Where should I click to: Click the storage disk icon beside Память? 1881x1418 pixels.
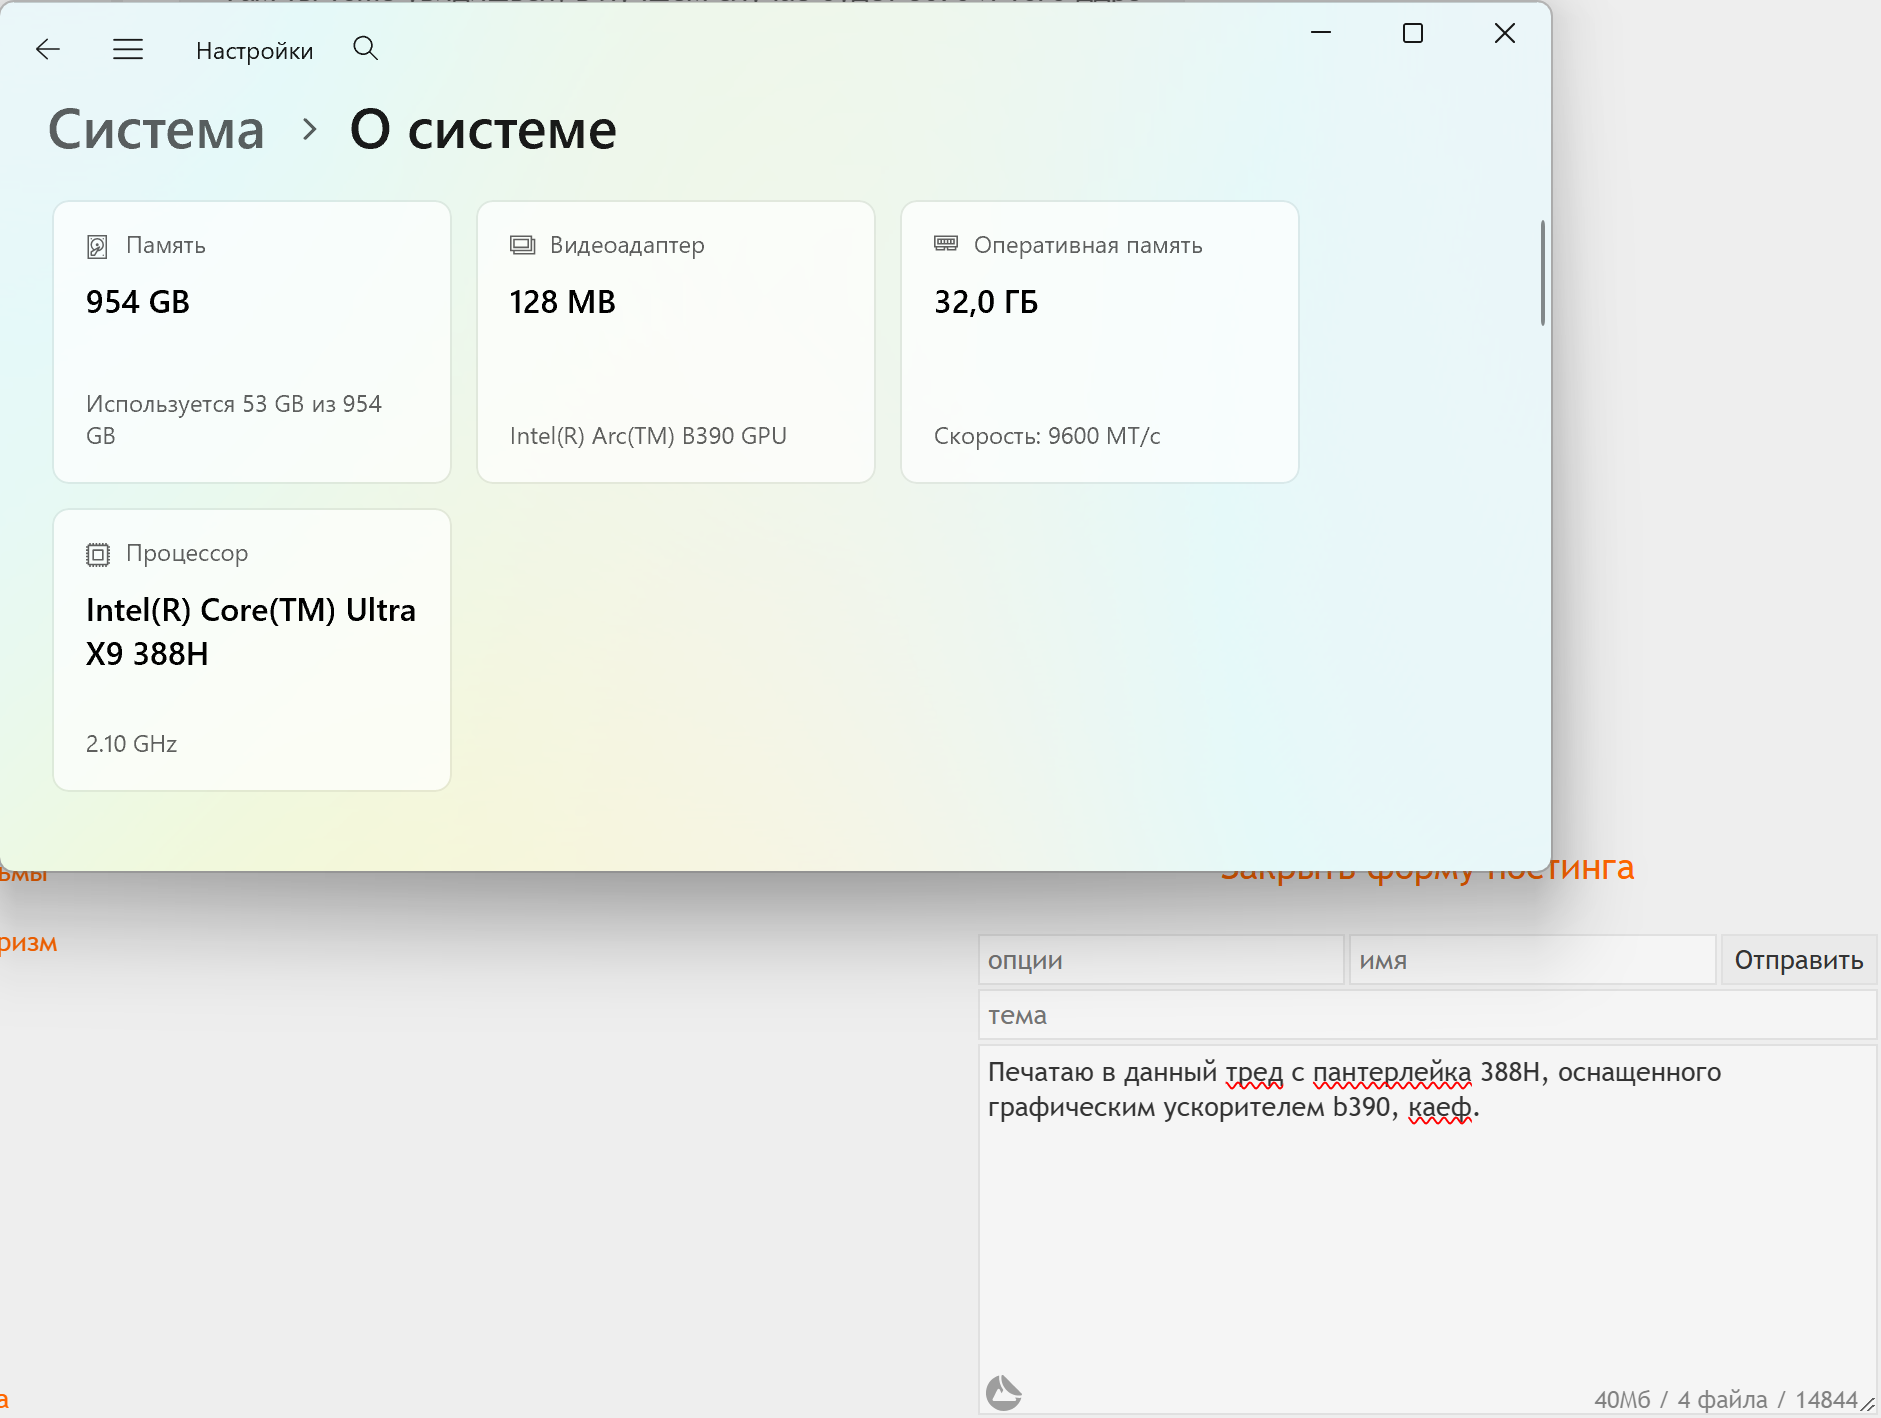97,246
